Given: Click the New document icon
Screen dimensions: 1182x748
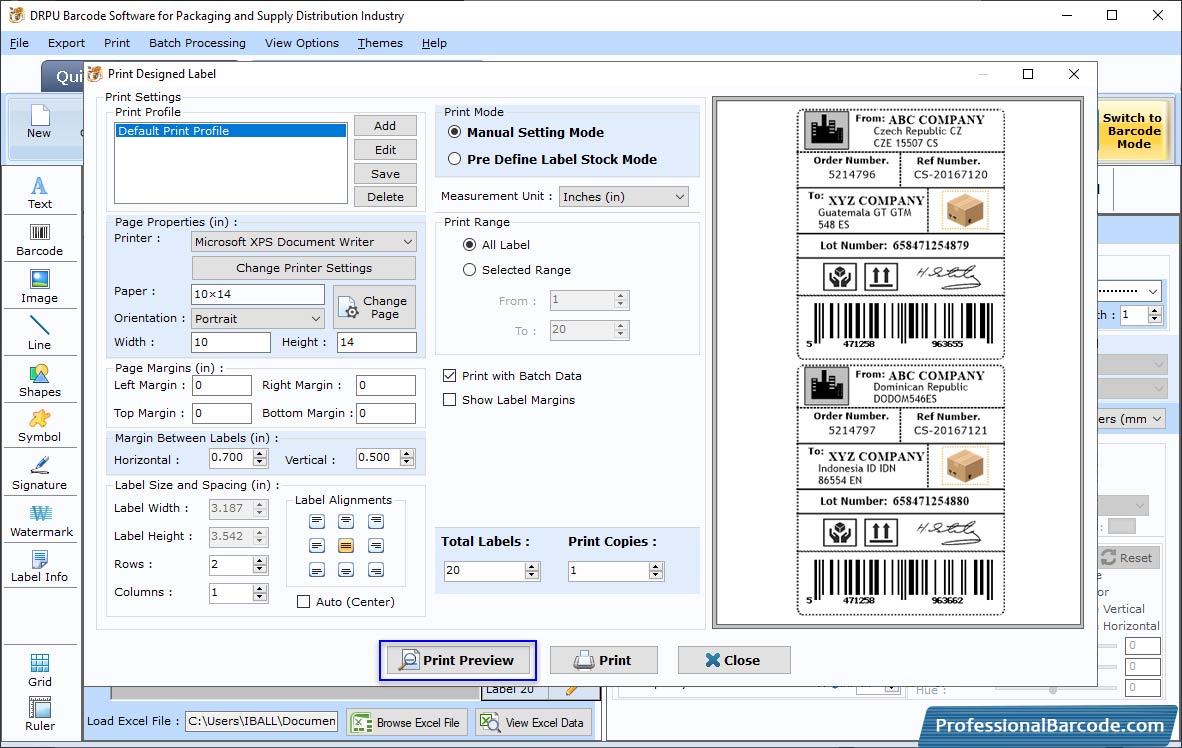Looking at the screenshot, I should point(38,122).
